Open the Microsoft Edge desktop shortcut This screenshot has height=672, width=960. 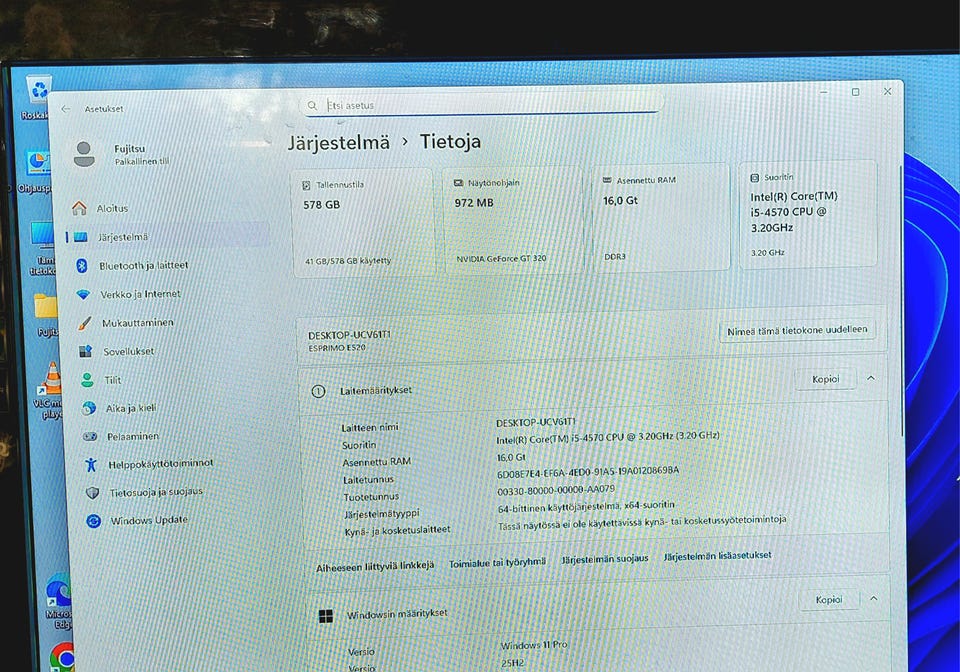58,601
